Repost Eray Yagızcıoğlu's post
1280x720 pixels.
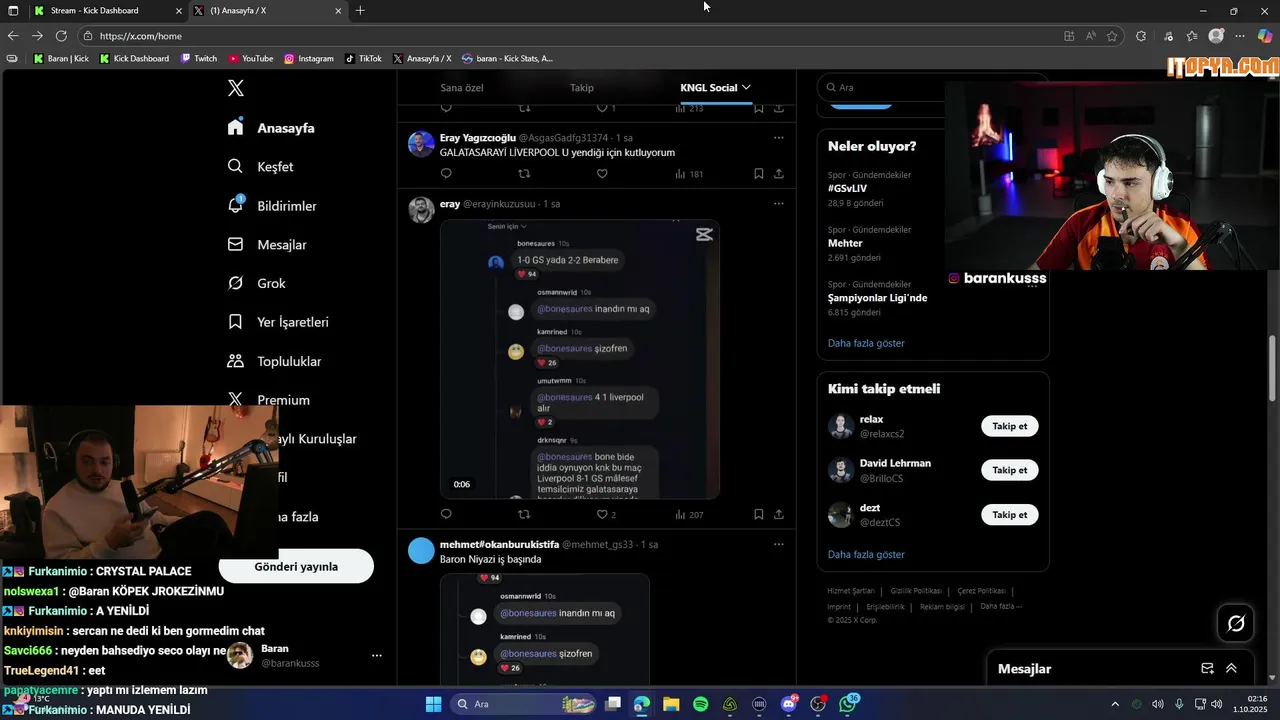coord(524,174)
